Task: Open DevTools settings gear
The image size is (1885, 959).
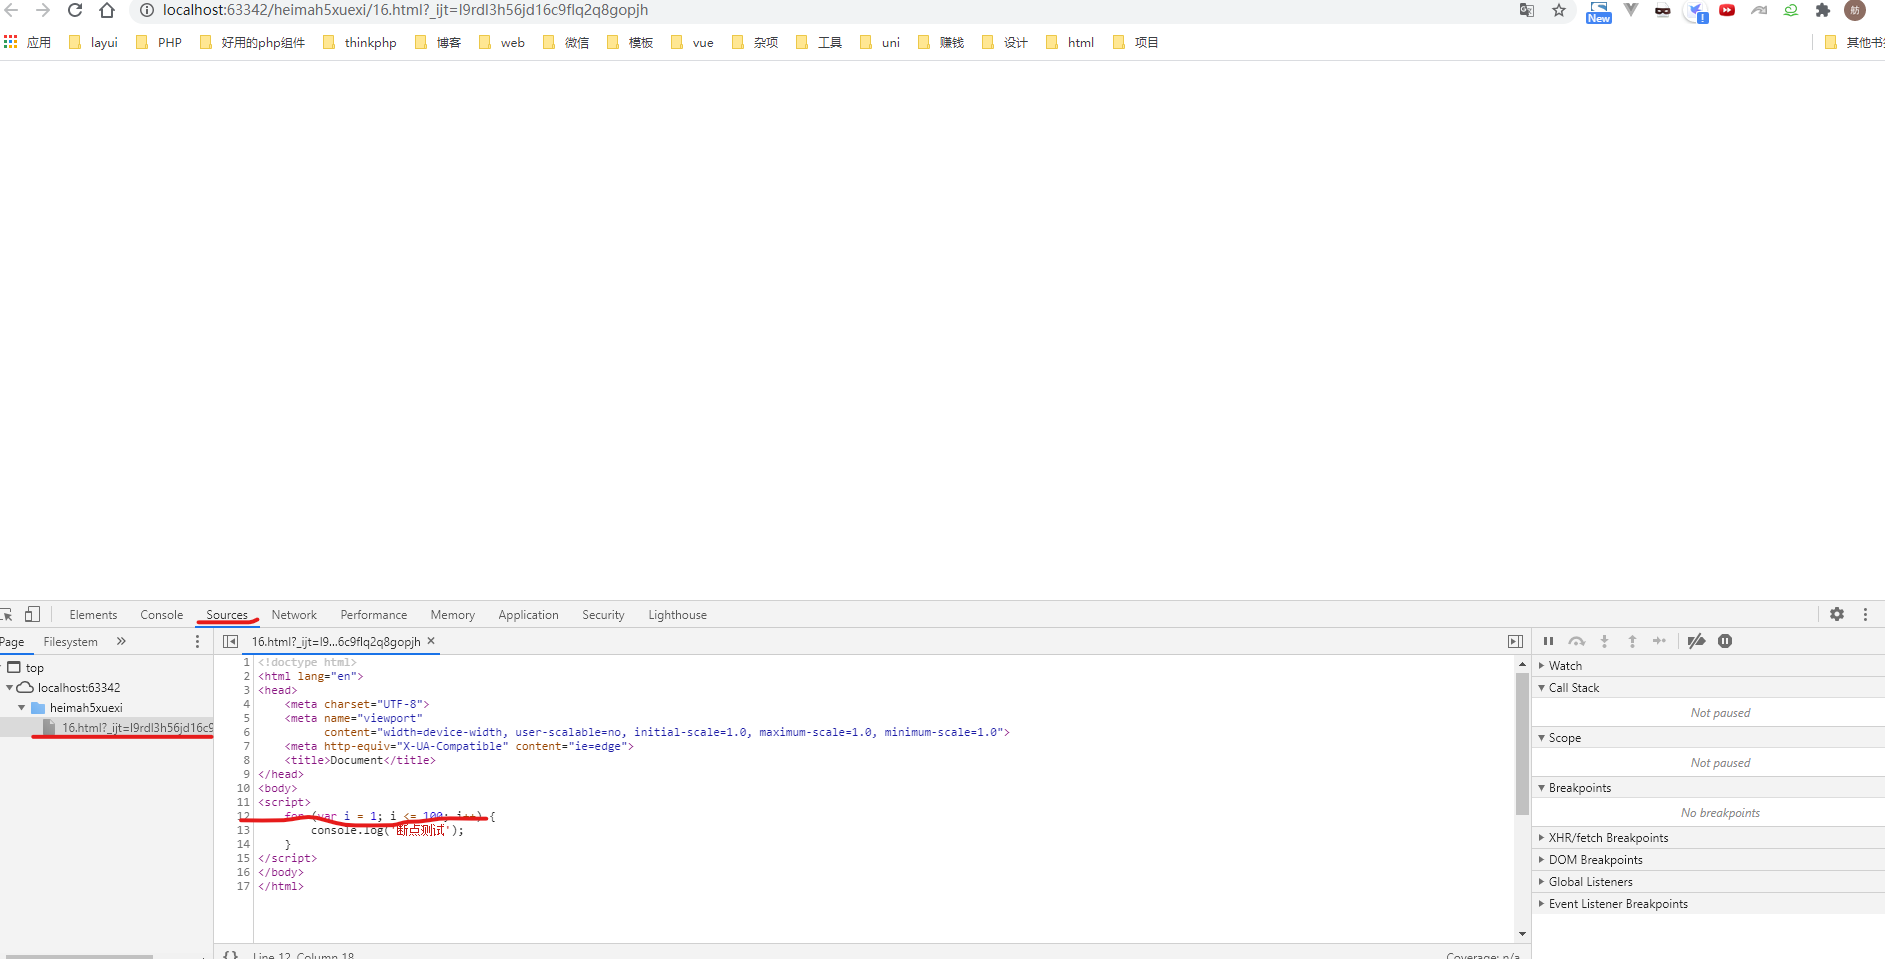Action: (1837, 614)
